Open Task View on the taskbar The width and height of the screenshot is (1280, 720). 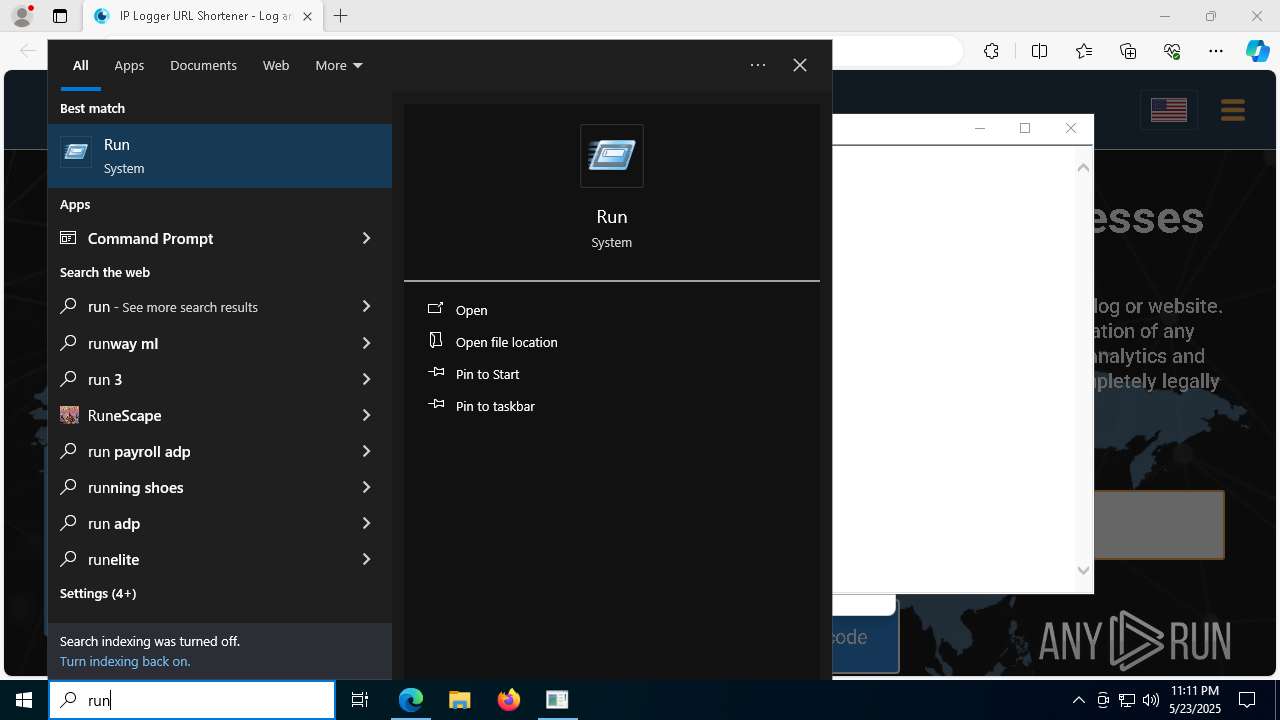pos(360,700)
